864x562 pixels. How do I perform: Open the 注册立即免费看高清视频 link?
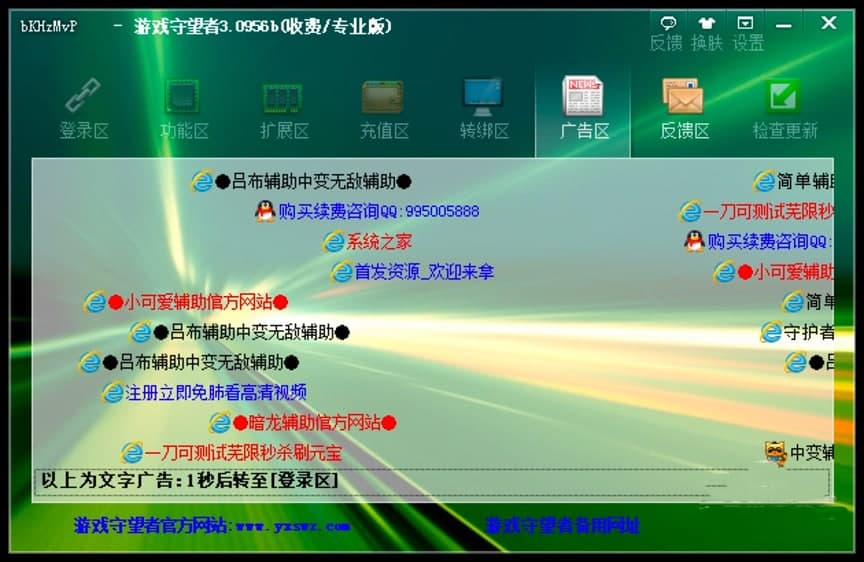(x=216, y=392)
